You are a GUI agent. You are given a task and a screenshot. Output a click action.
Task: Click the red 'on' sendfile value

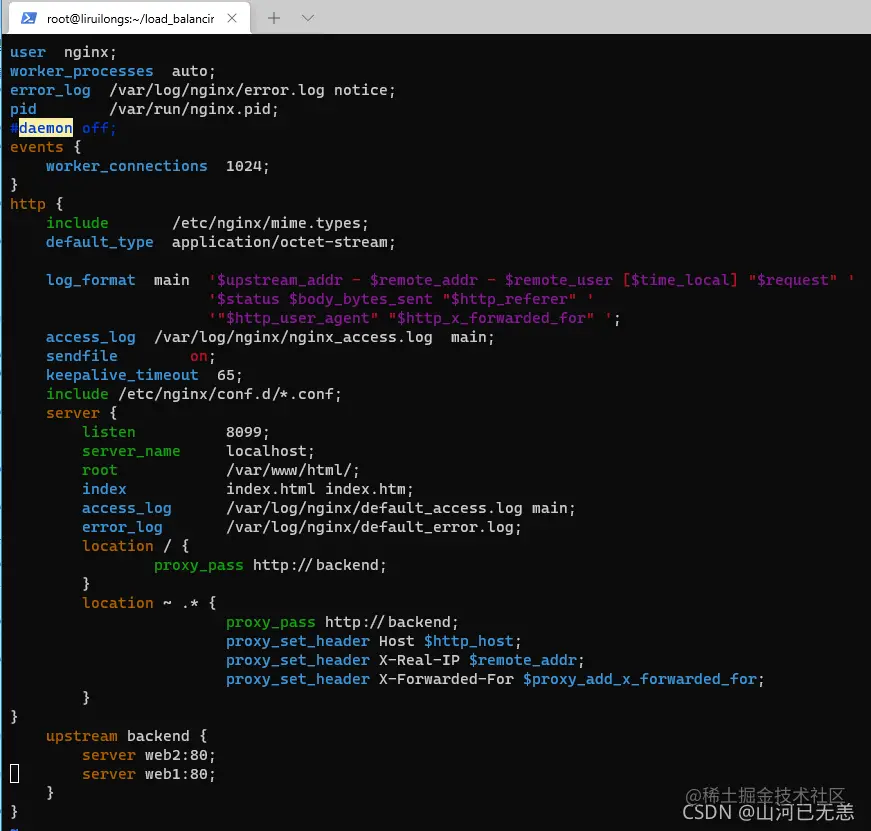198,356
